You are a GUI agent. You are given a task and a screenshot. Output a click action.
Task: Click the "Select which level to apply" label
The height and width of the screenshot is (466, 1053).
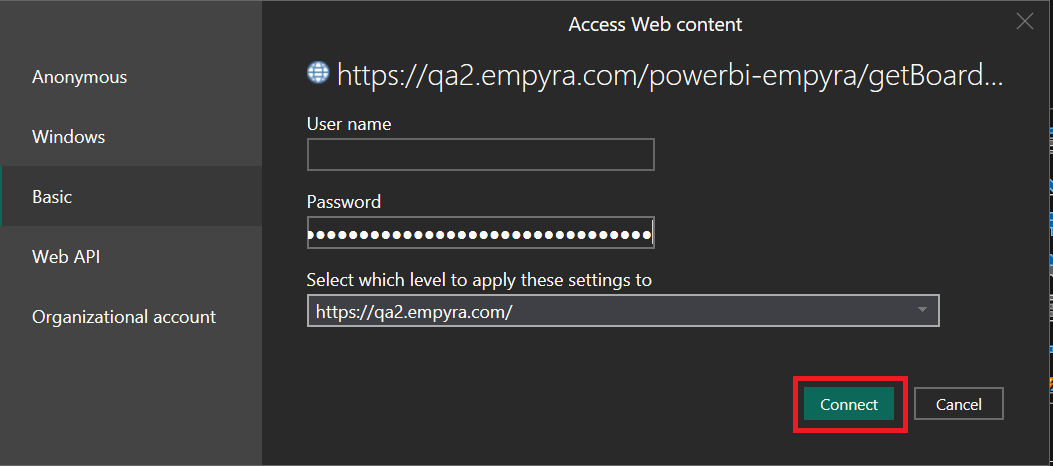[479, 279]
